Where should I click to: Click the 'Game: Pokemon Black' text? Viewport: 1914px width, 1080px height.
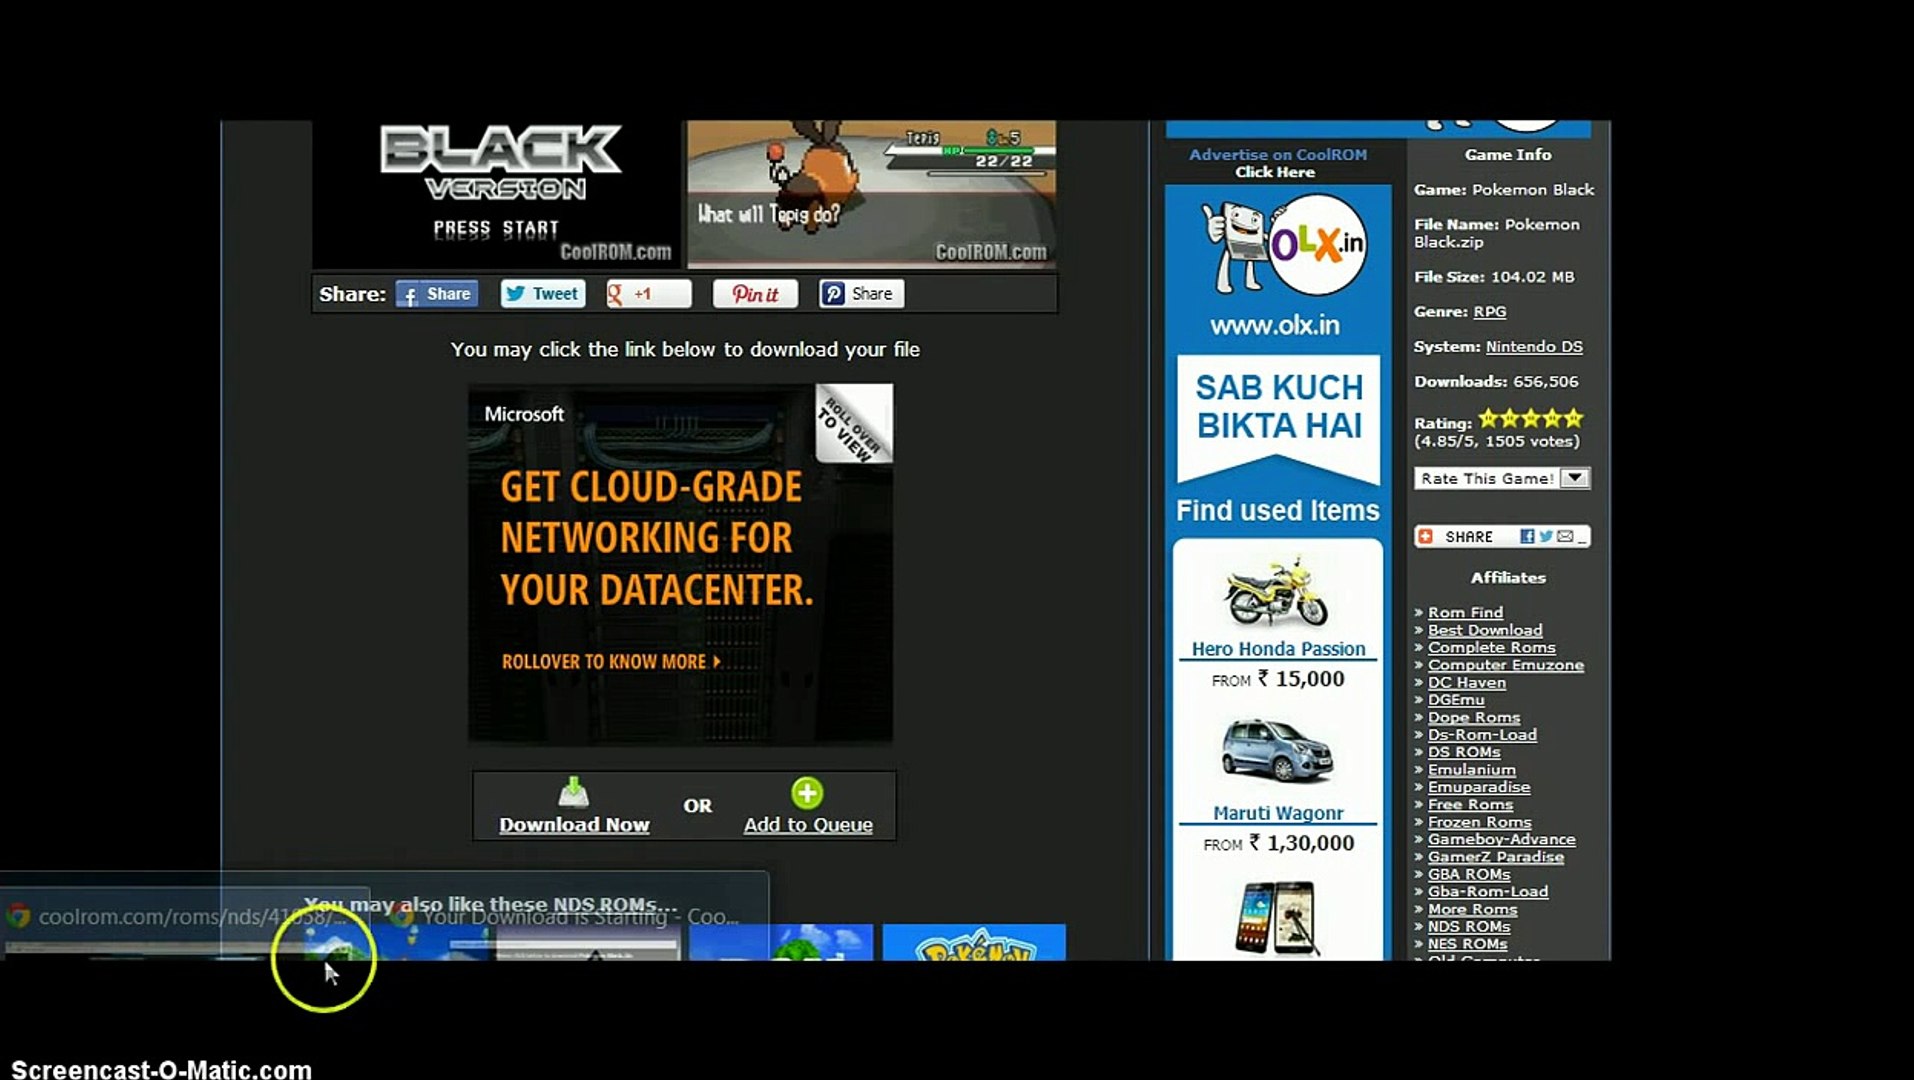(1504, 190)
